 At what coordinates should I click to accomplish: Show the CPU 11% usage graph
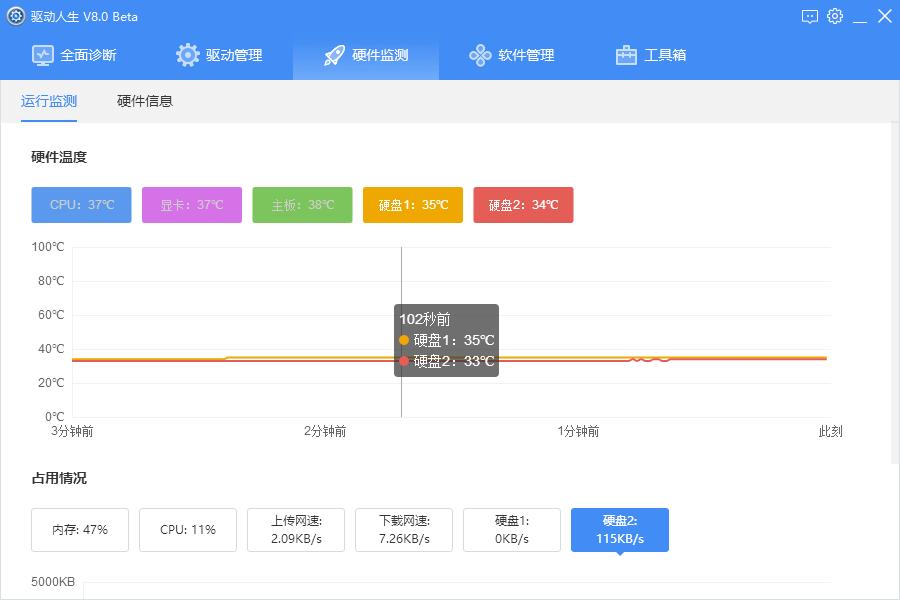click(x=187, y=530)
